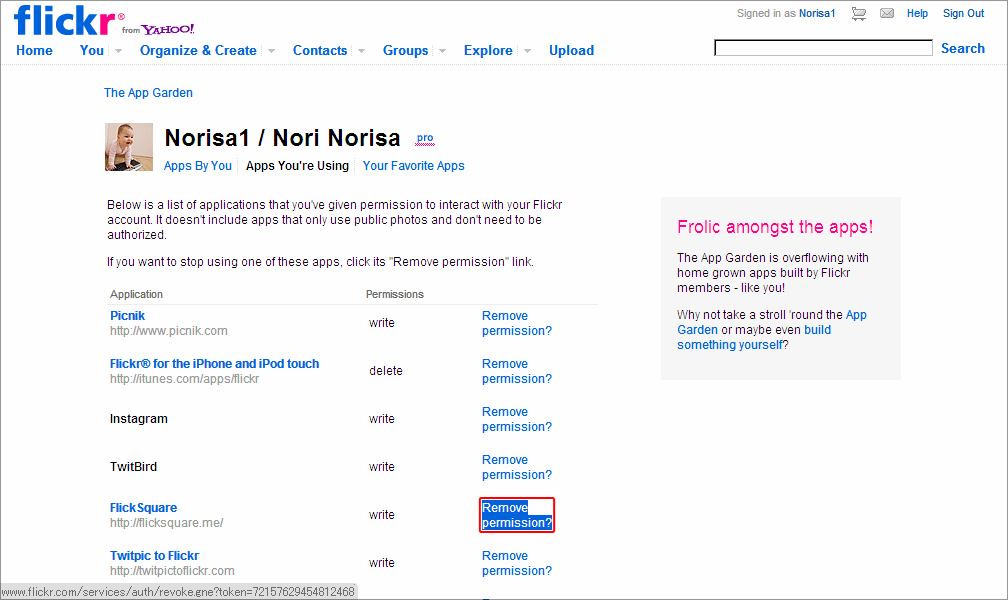This screenshot has width=1008, height=600.
Task: Open the Picnik application link
Action: point(127,316)
